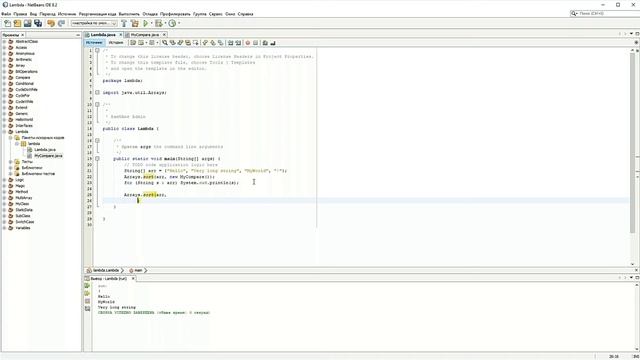Click lambda.Lambda breadcrumb in navigation bar
Screen dimensions: 640x360
106,270
